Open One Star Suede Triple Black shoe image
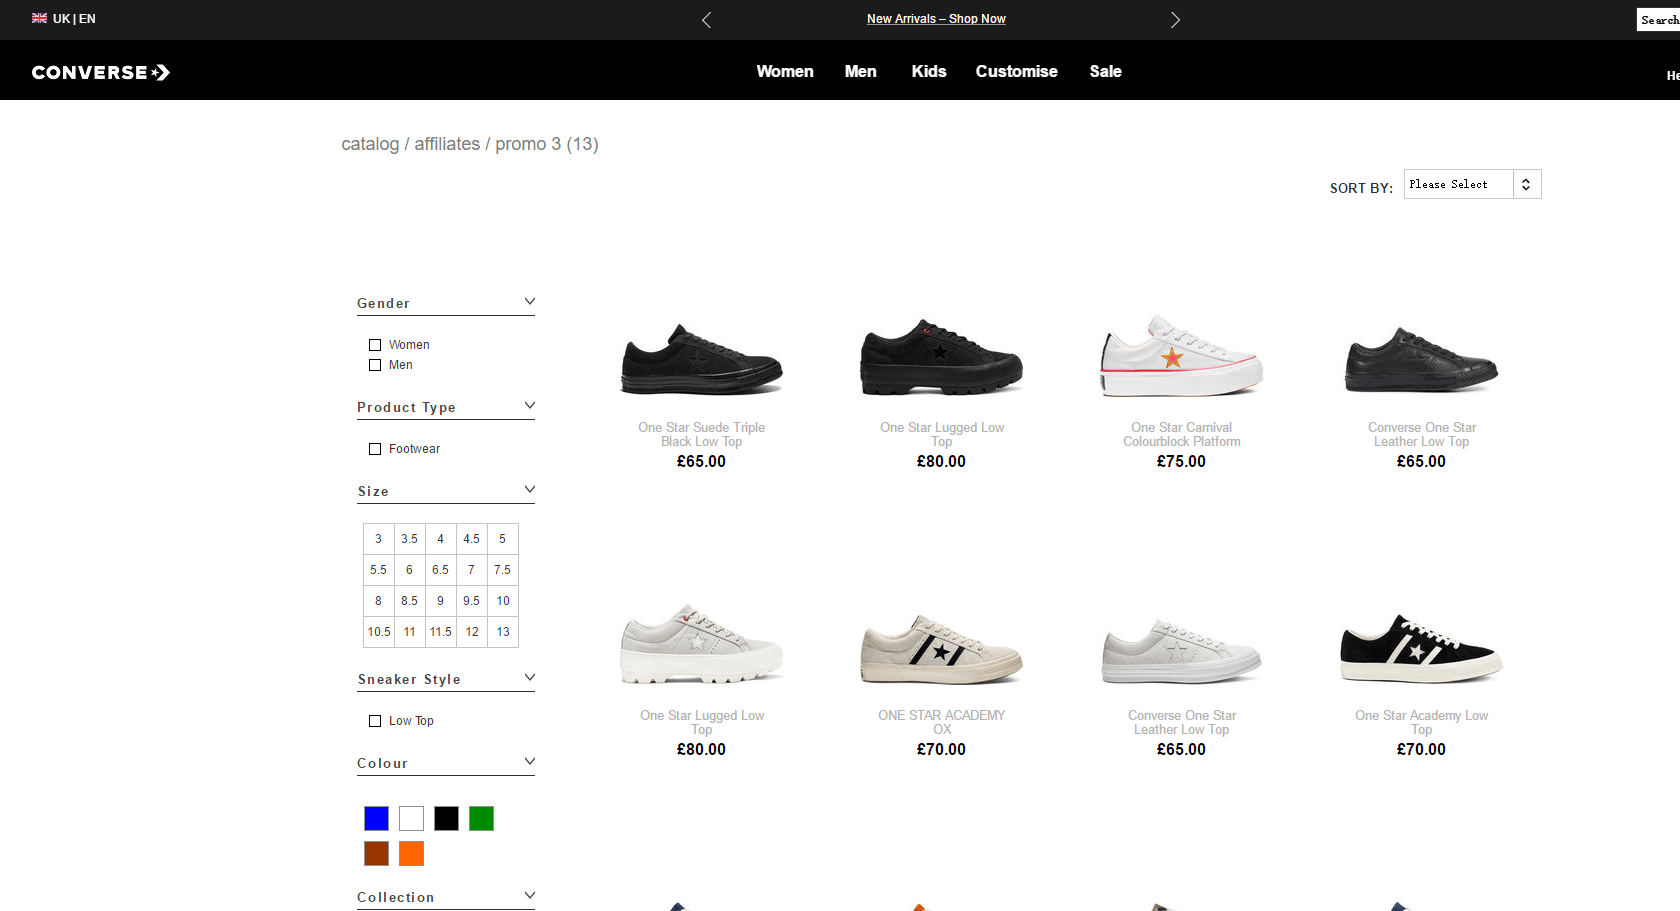Screen dimensions: 1680x911 tap(702, 358)
